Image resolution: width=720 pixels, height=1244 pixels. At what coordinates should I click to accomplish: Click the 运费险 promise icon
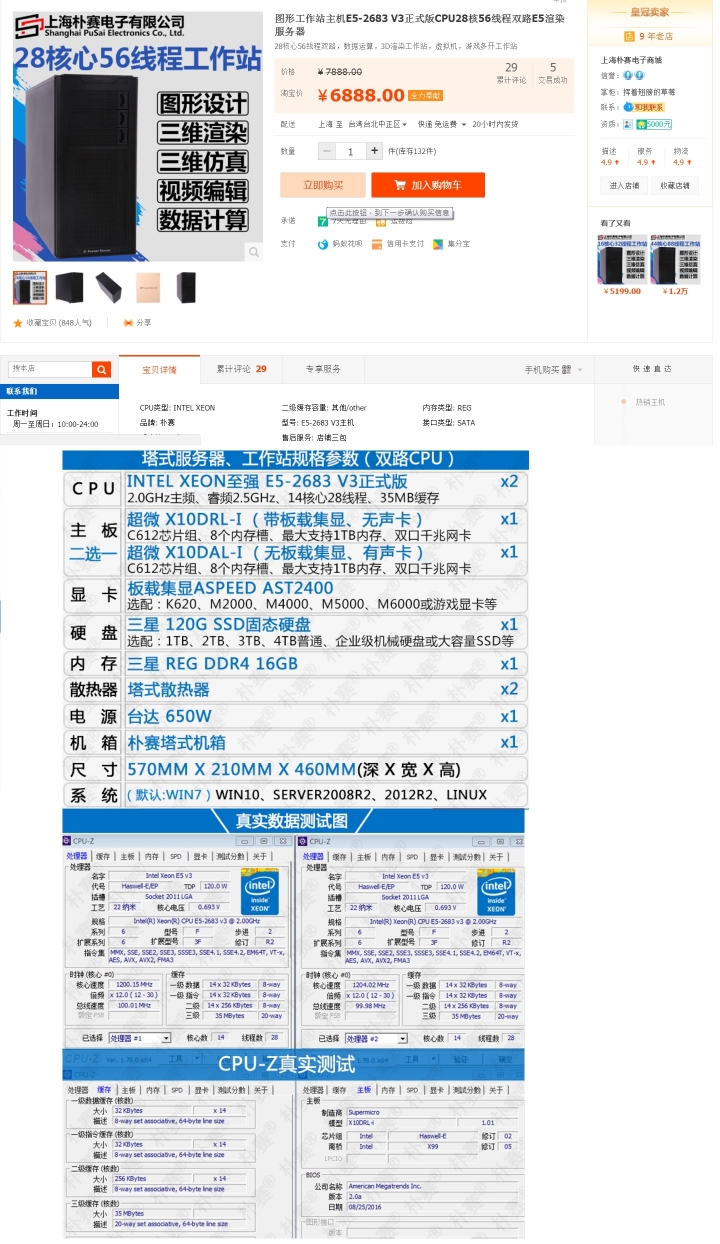[381, 221]
